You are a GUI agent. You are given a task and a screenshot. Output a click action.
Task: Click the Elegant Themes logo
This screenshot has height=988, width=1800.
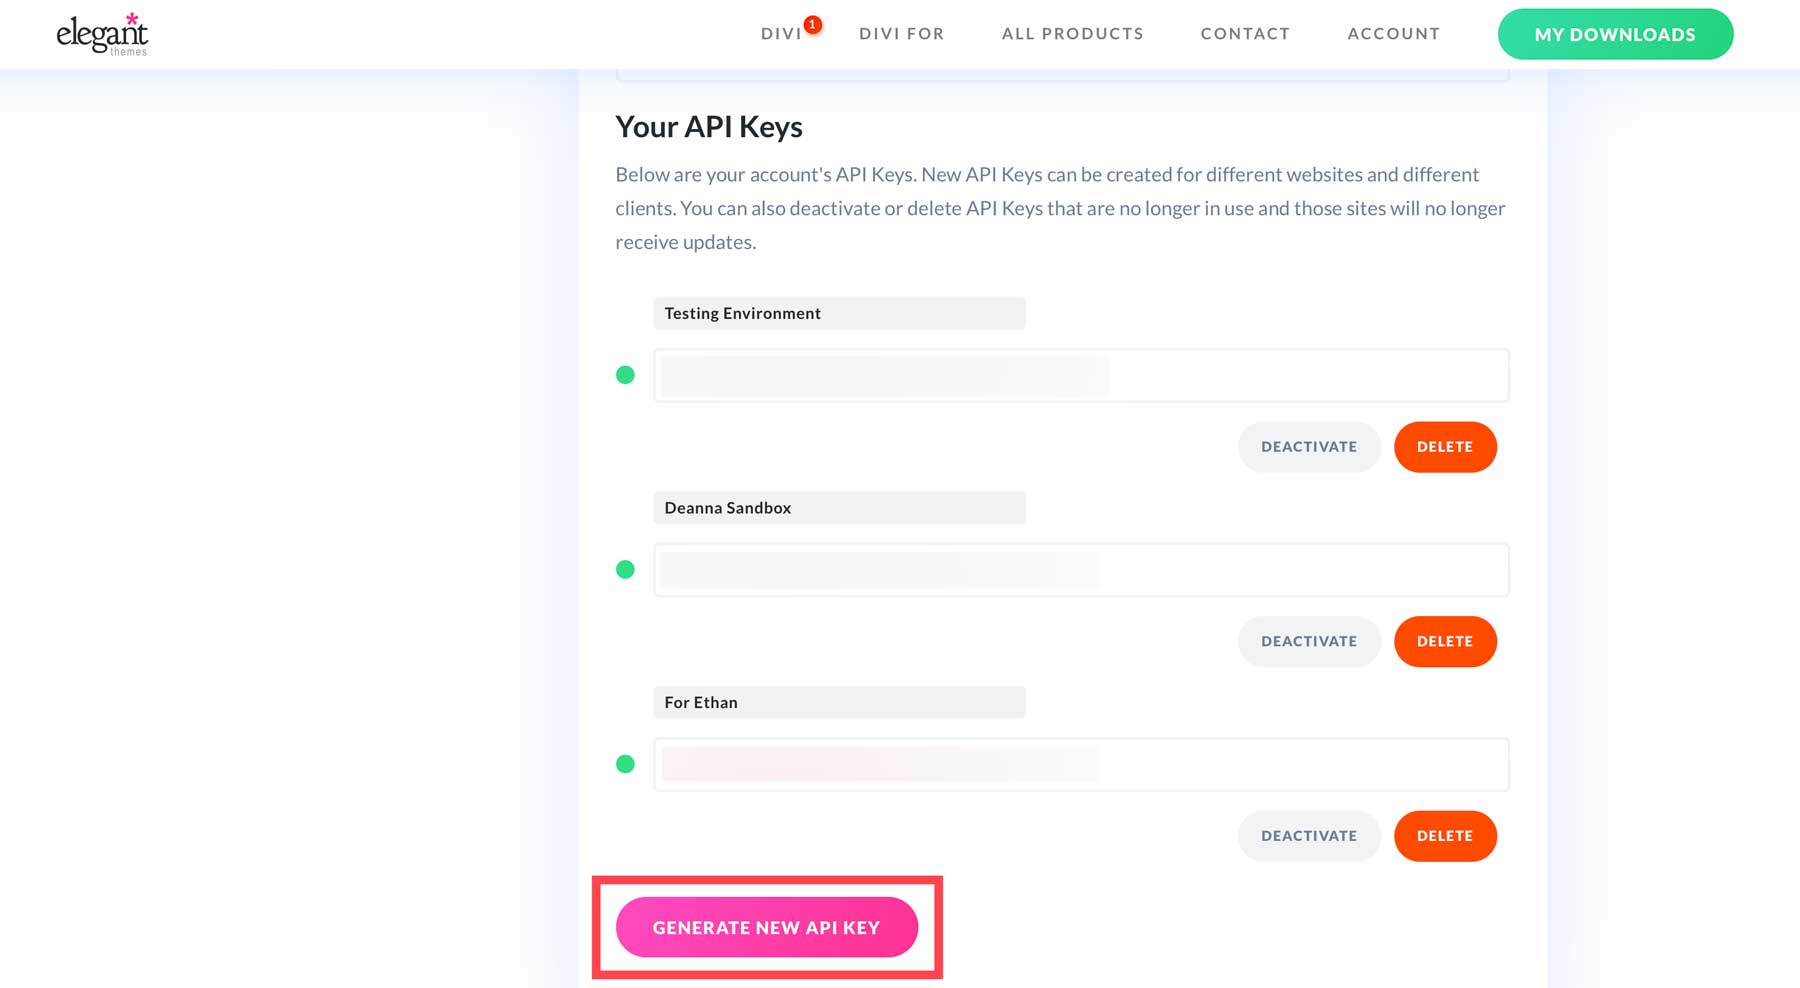tap(101, 33)
